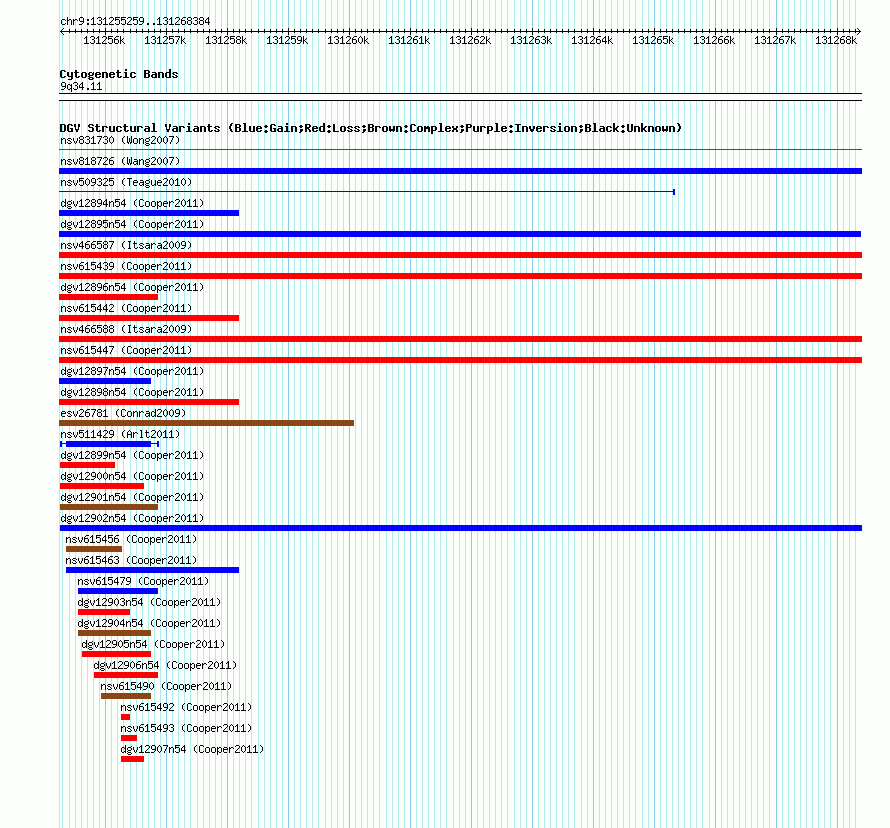This screenshot has width=890, height=828.
Task: Click the Cytogenetic Bands track title
Action: (119, 74)
